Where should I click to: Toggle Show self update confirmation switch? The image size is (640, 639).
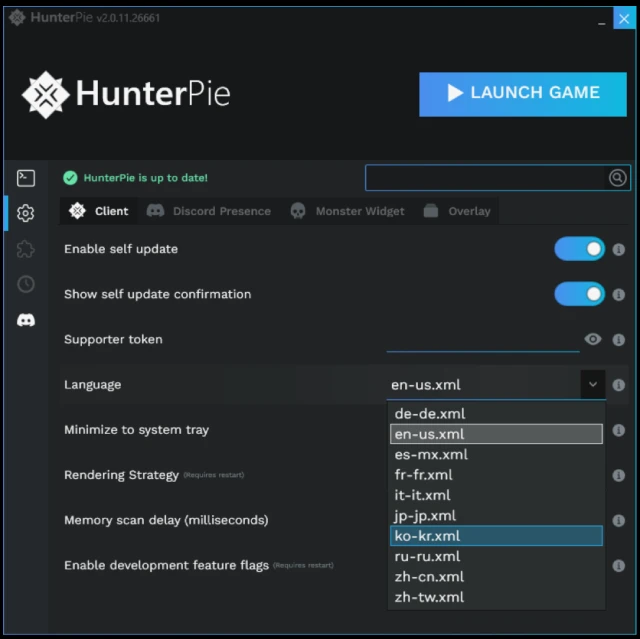coord(579,294)
